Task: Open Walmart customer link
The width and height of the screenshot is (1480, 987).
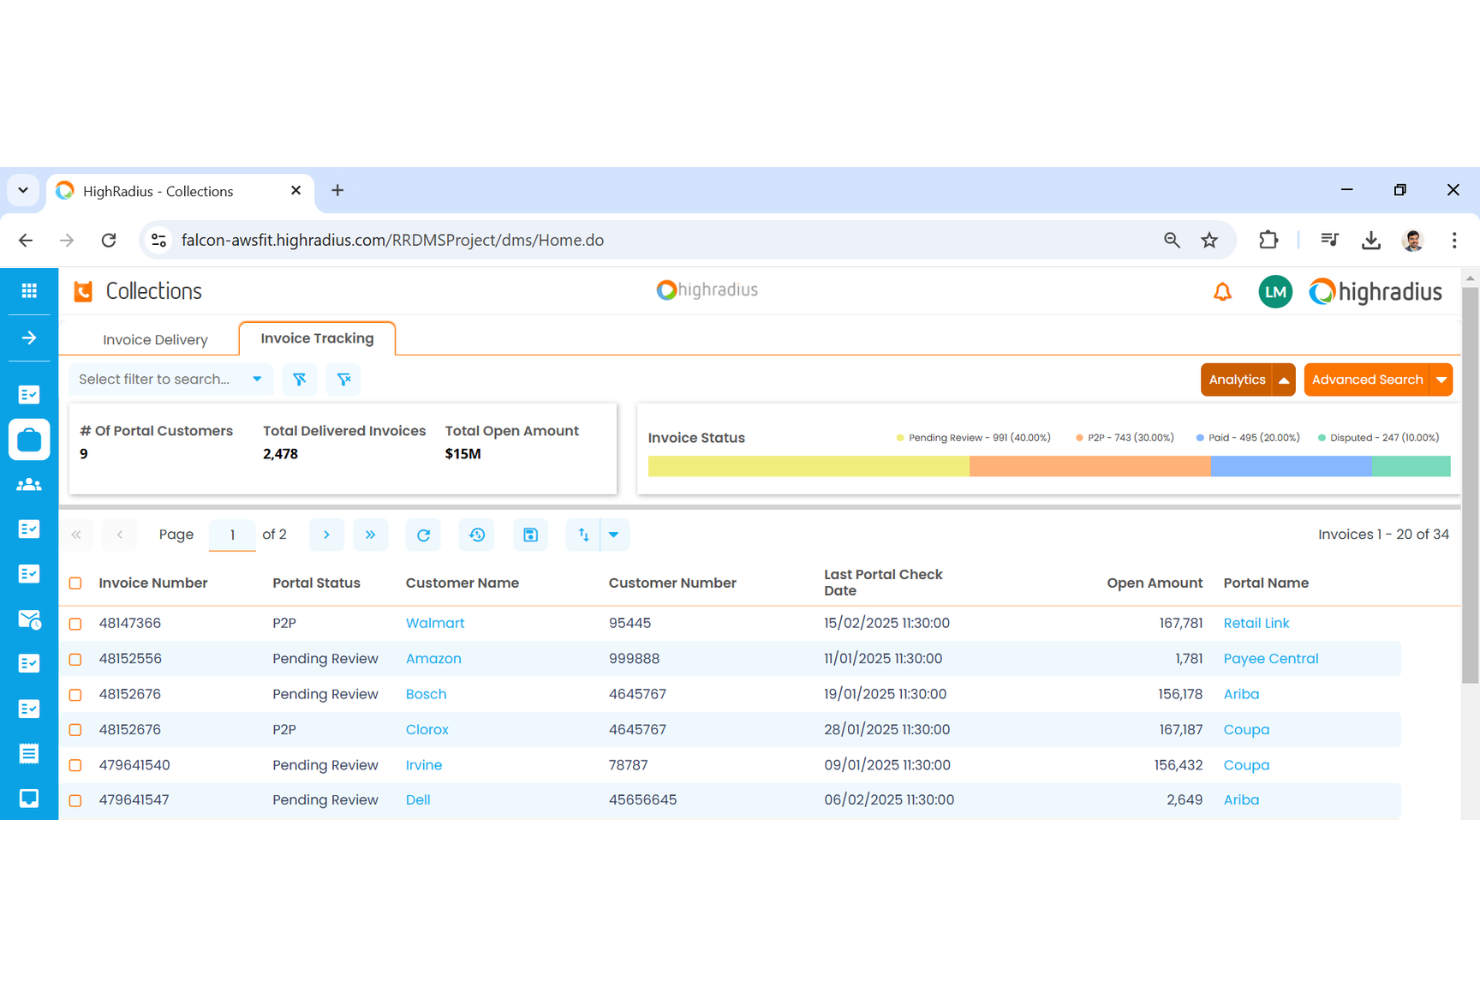Action: 435,622
